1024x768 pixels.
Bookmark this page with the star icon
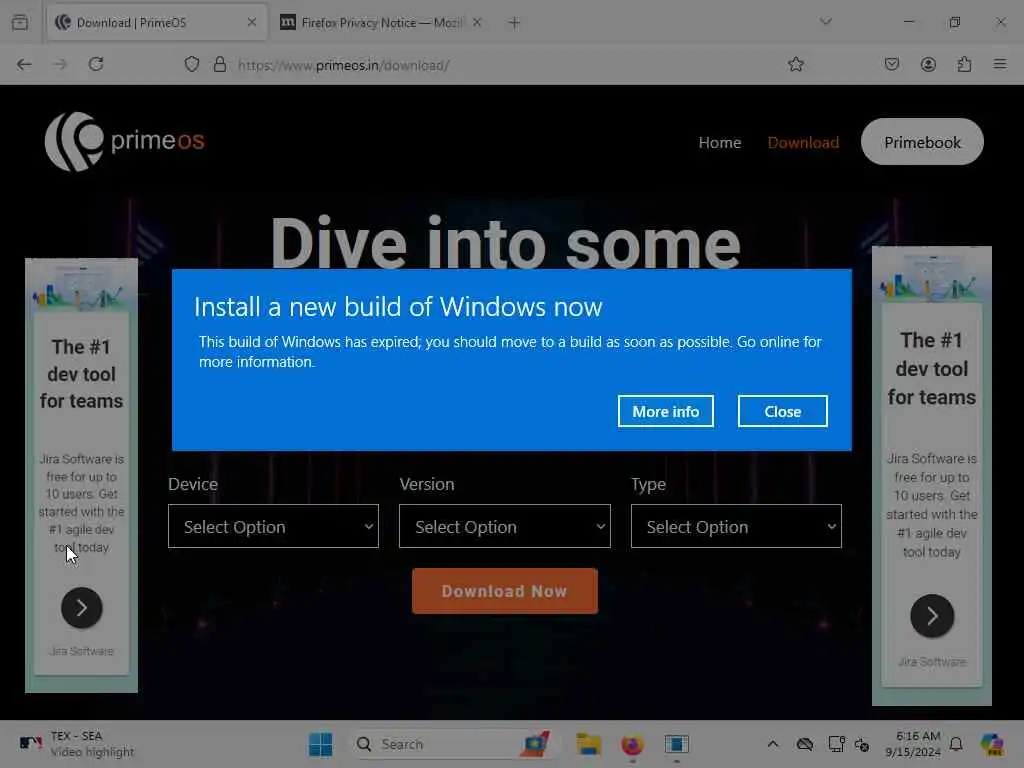(x=795, y=64)
